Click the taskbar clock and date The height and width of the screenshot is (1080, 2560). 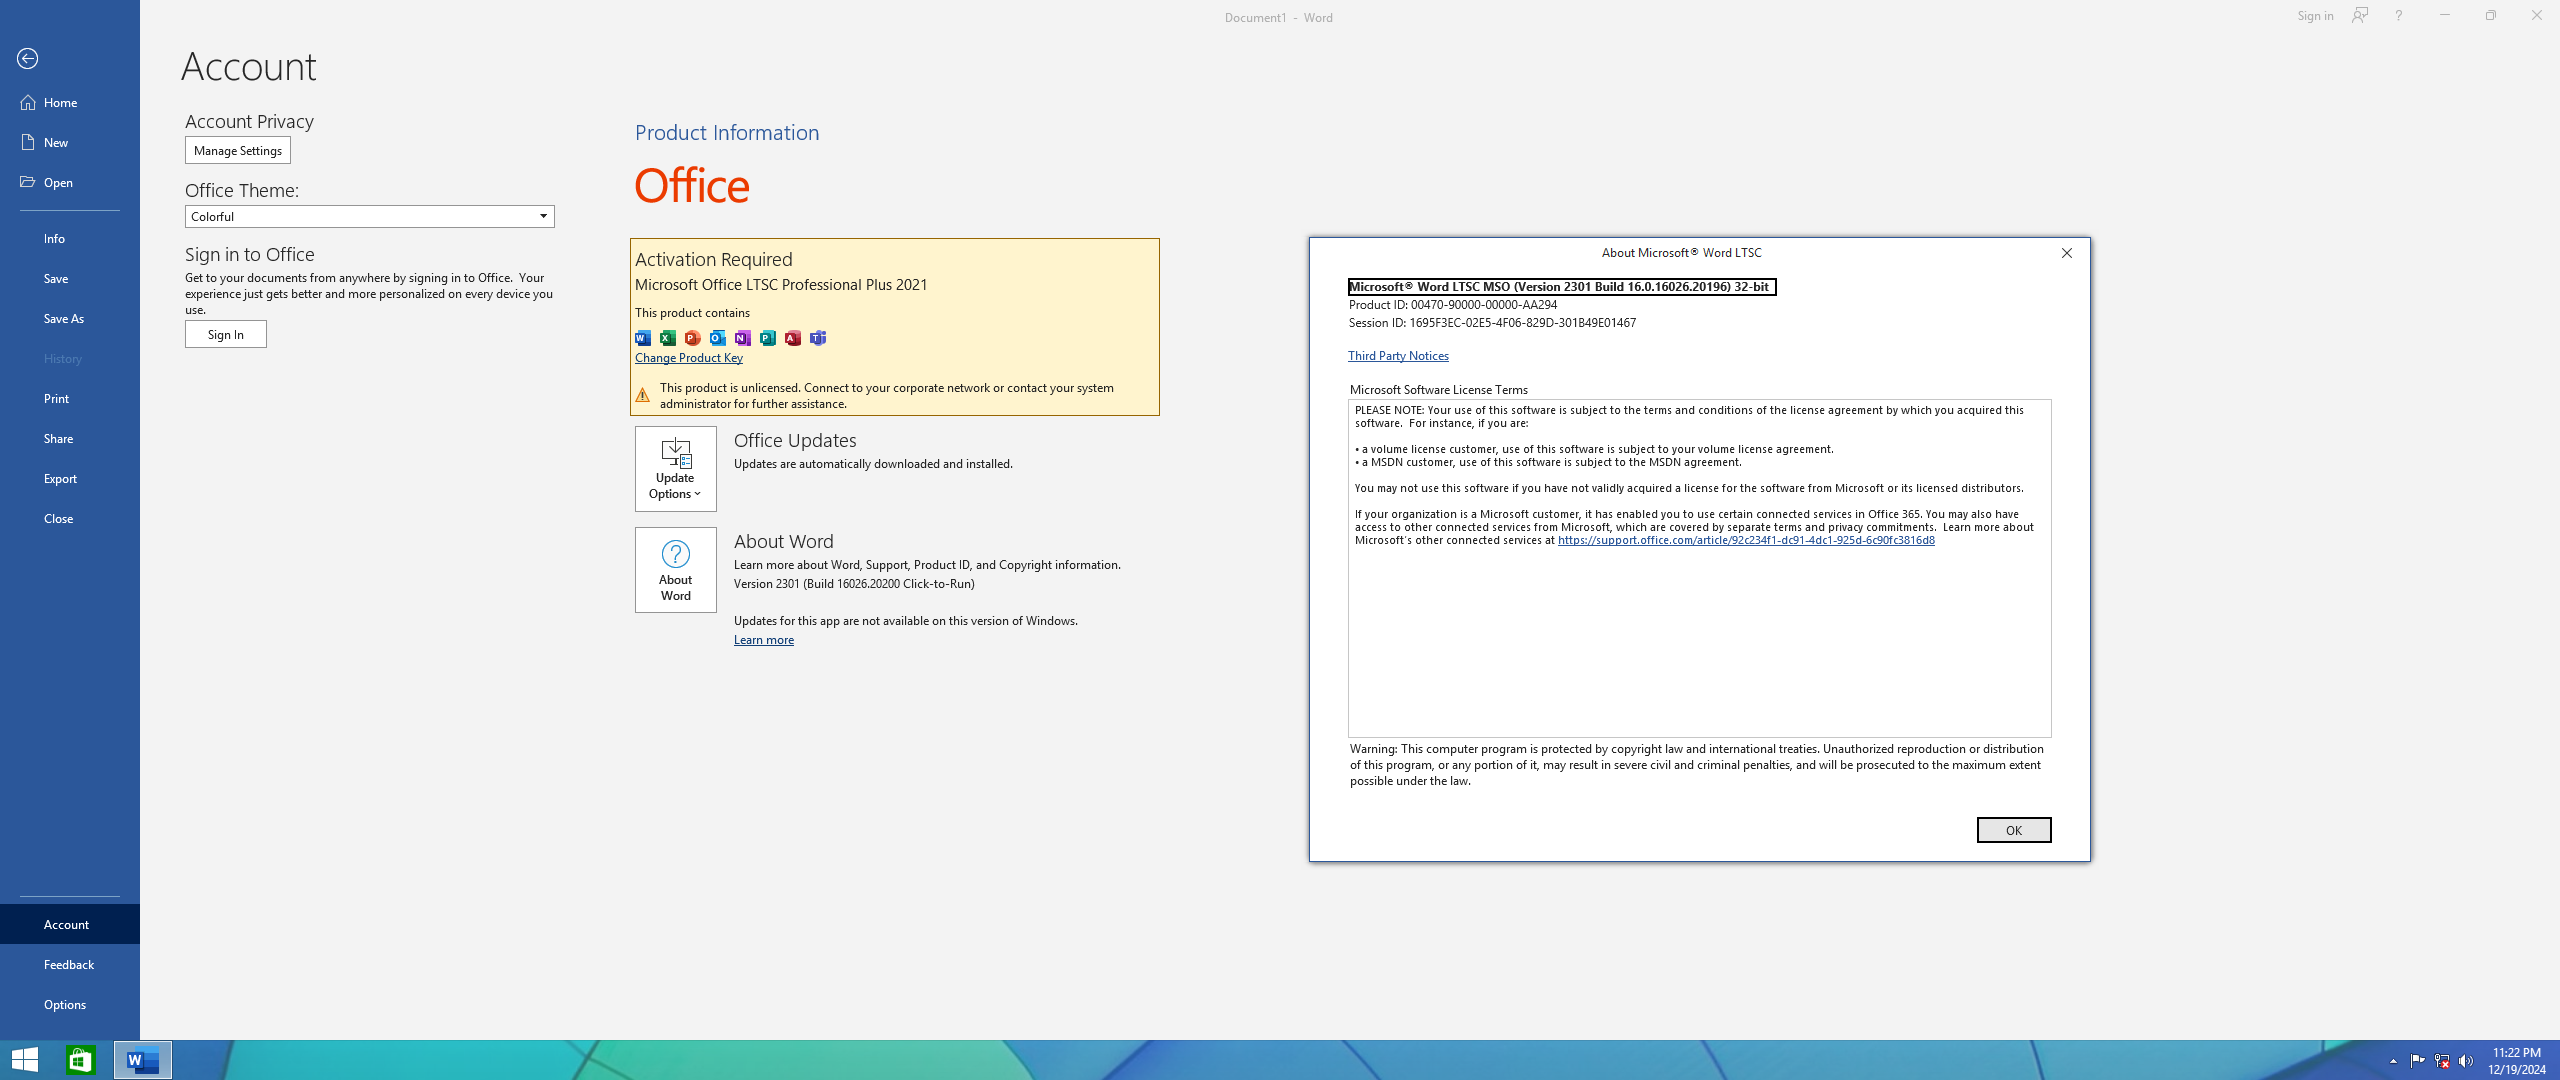tap(2517, 1061)
